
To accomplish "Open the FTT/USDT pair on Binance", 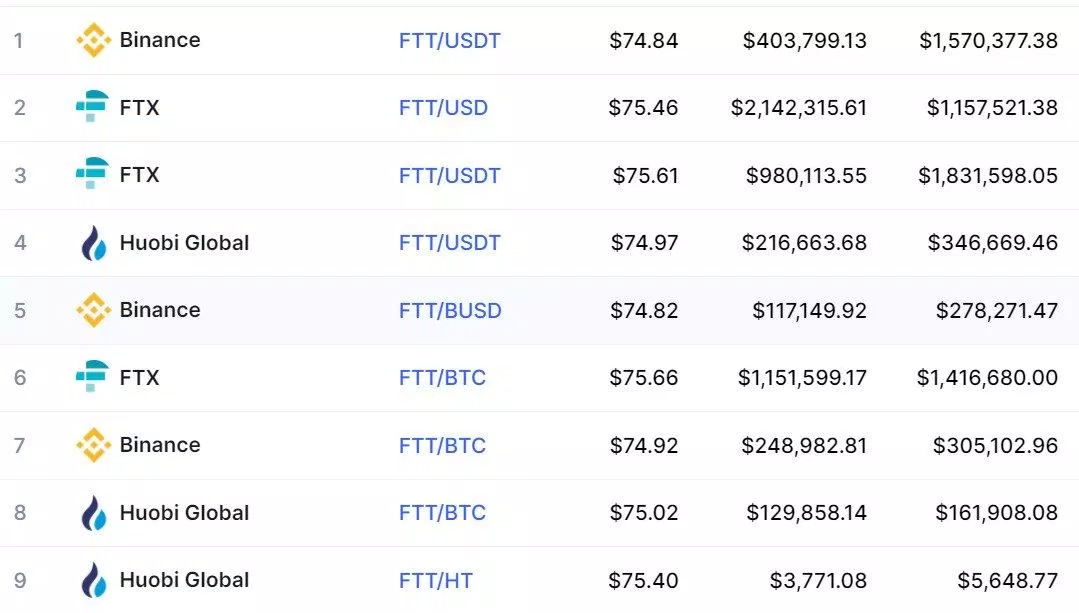I will [x=449, y=41].
